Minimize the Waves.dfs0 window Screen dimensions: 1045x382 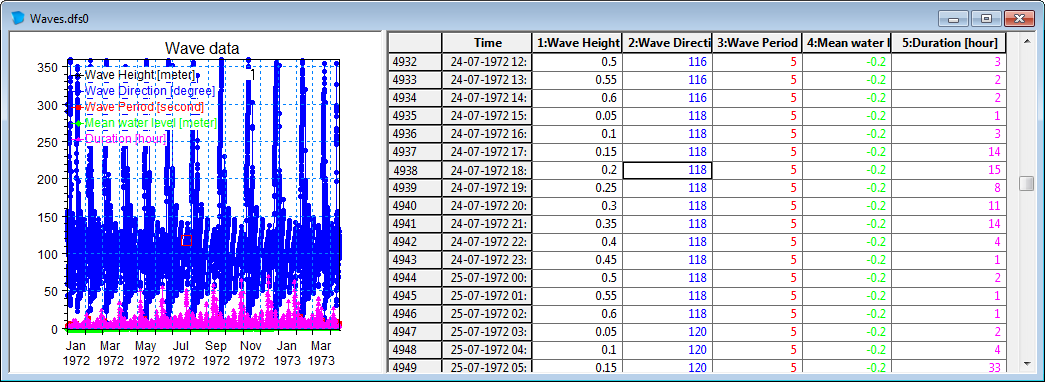[952, 19]
